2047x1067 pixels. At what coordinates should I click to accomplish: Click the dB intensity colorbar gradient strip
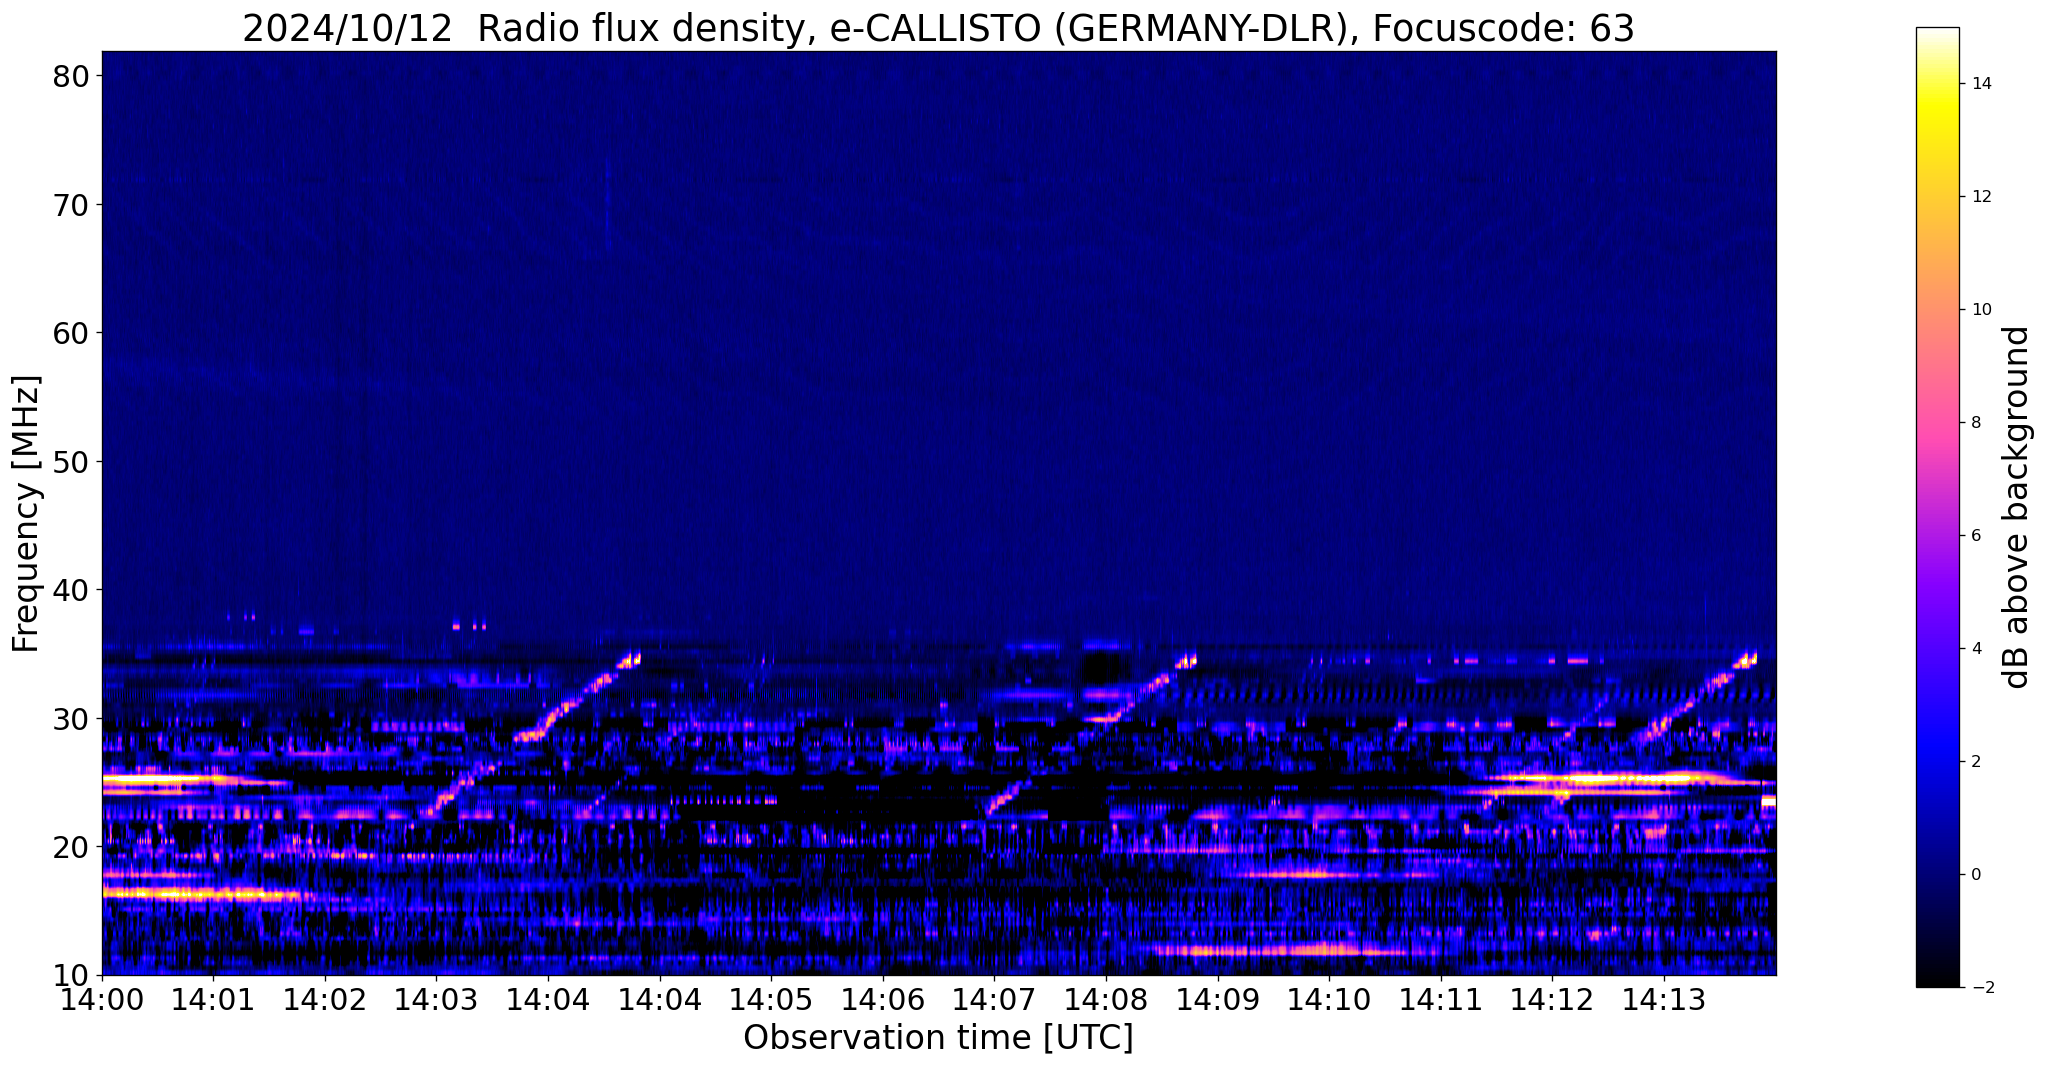[x=1937, y=507]
